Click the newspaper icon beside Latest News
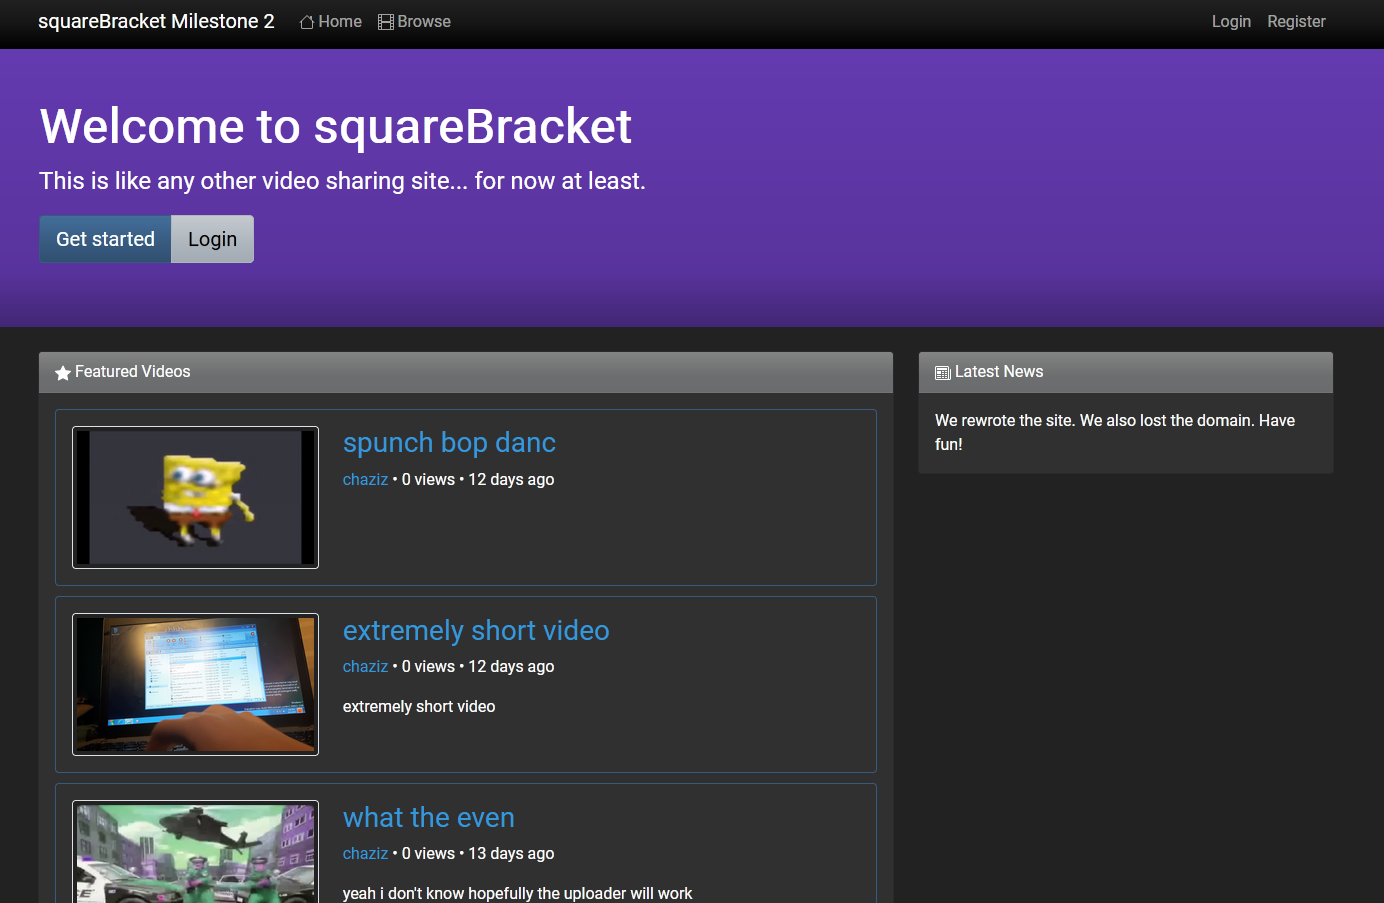 click(942, 372)
